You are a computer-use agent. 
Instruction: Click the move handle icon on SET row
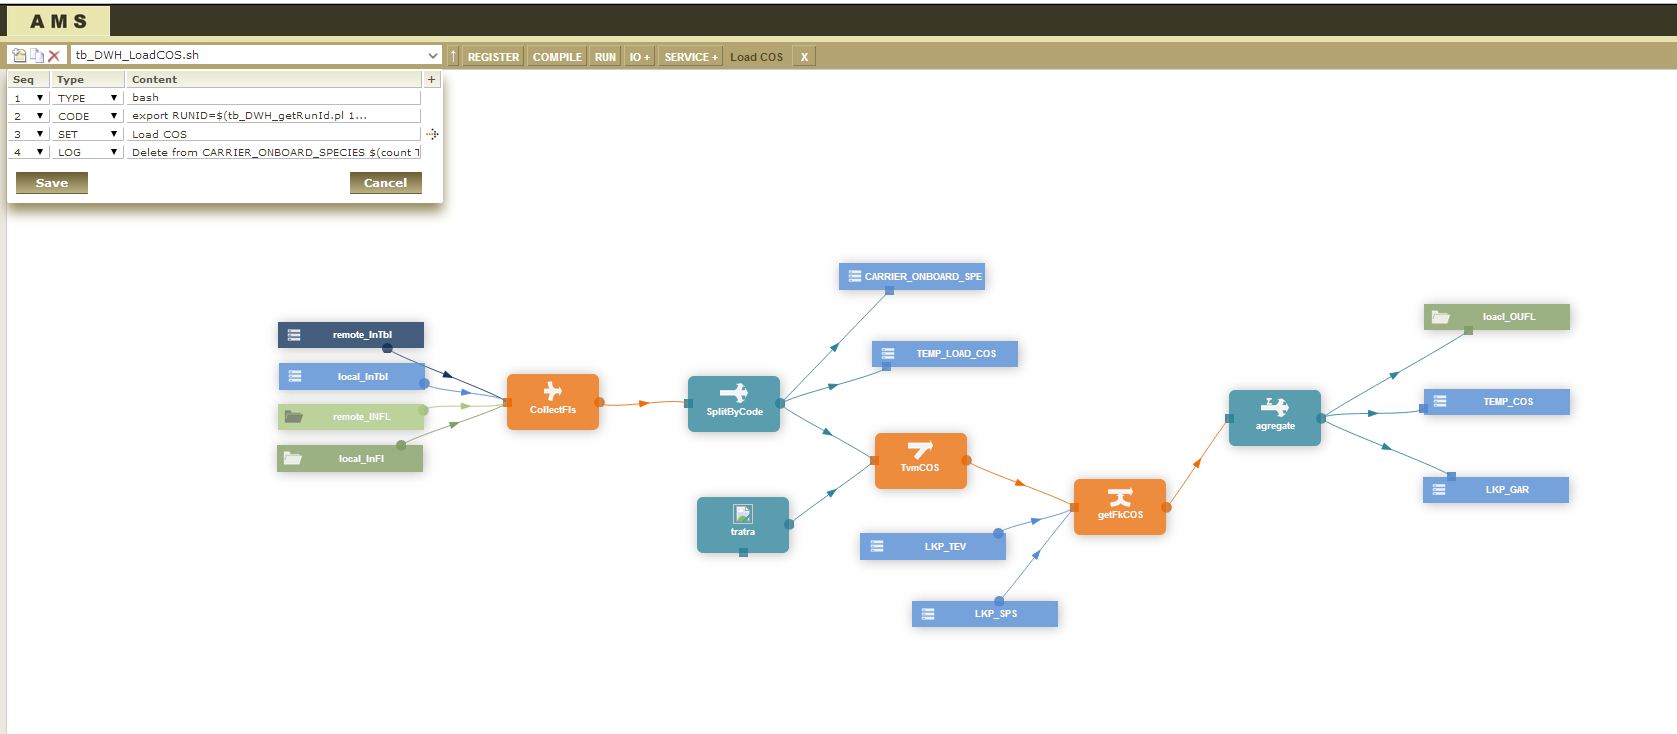click(432, 134)
